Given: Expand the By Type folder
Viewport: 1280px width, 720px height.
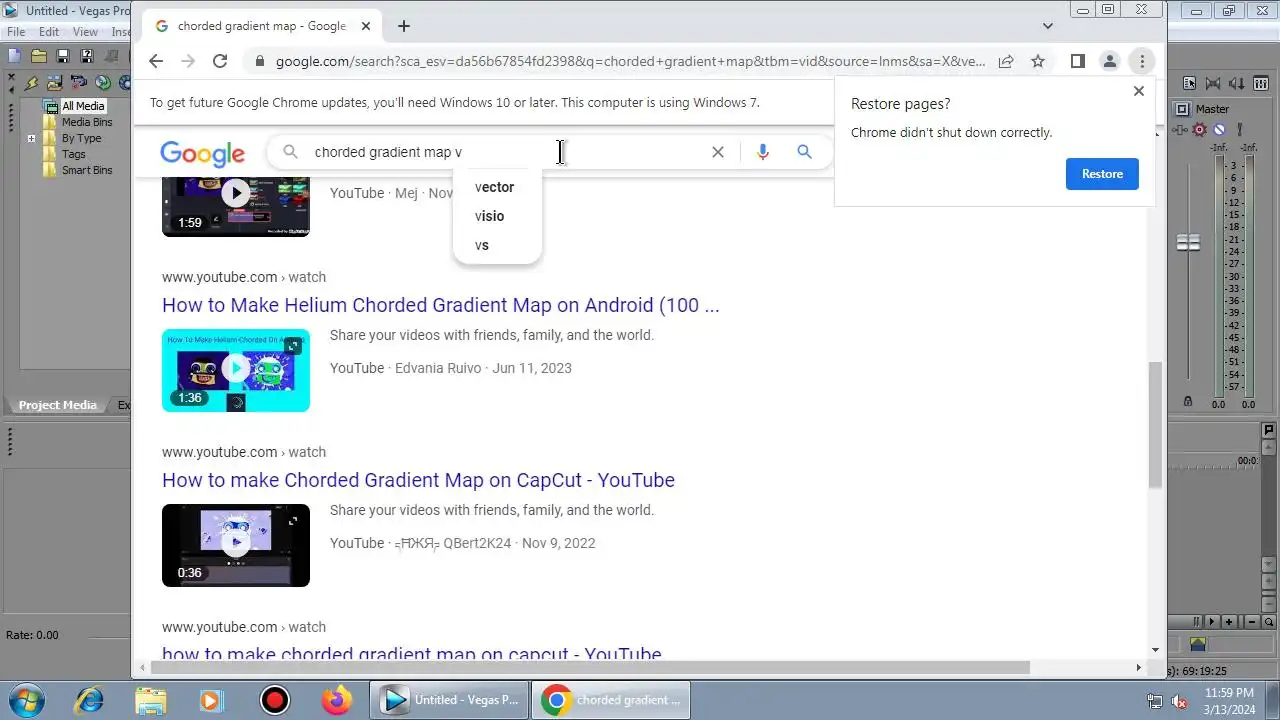Looking at the screenshot, I should point(31,138).
